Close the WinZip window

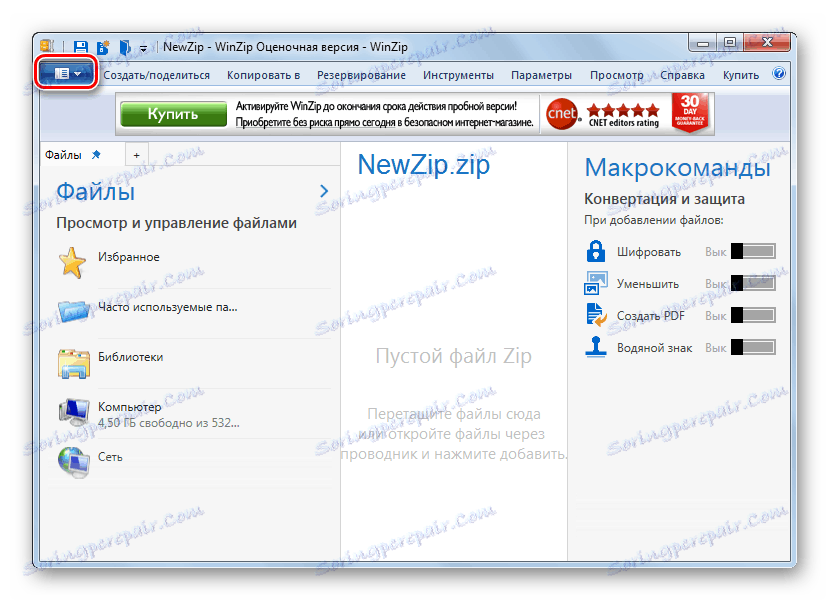pos(767,43)
